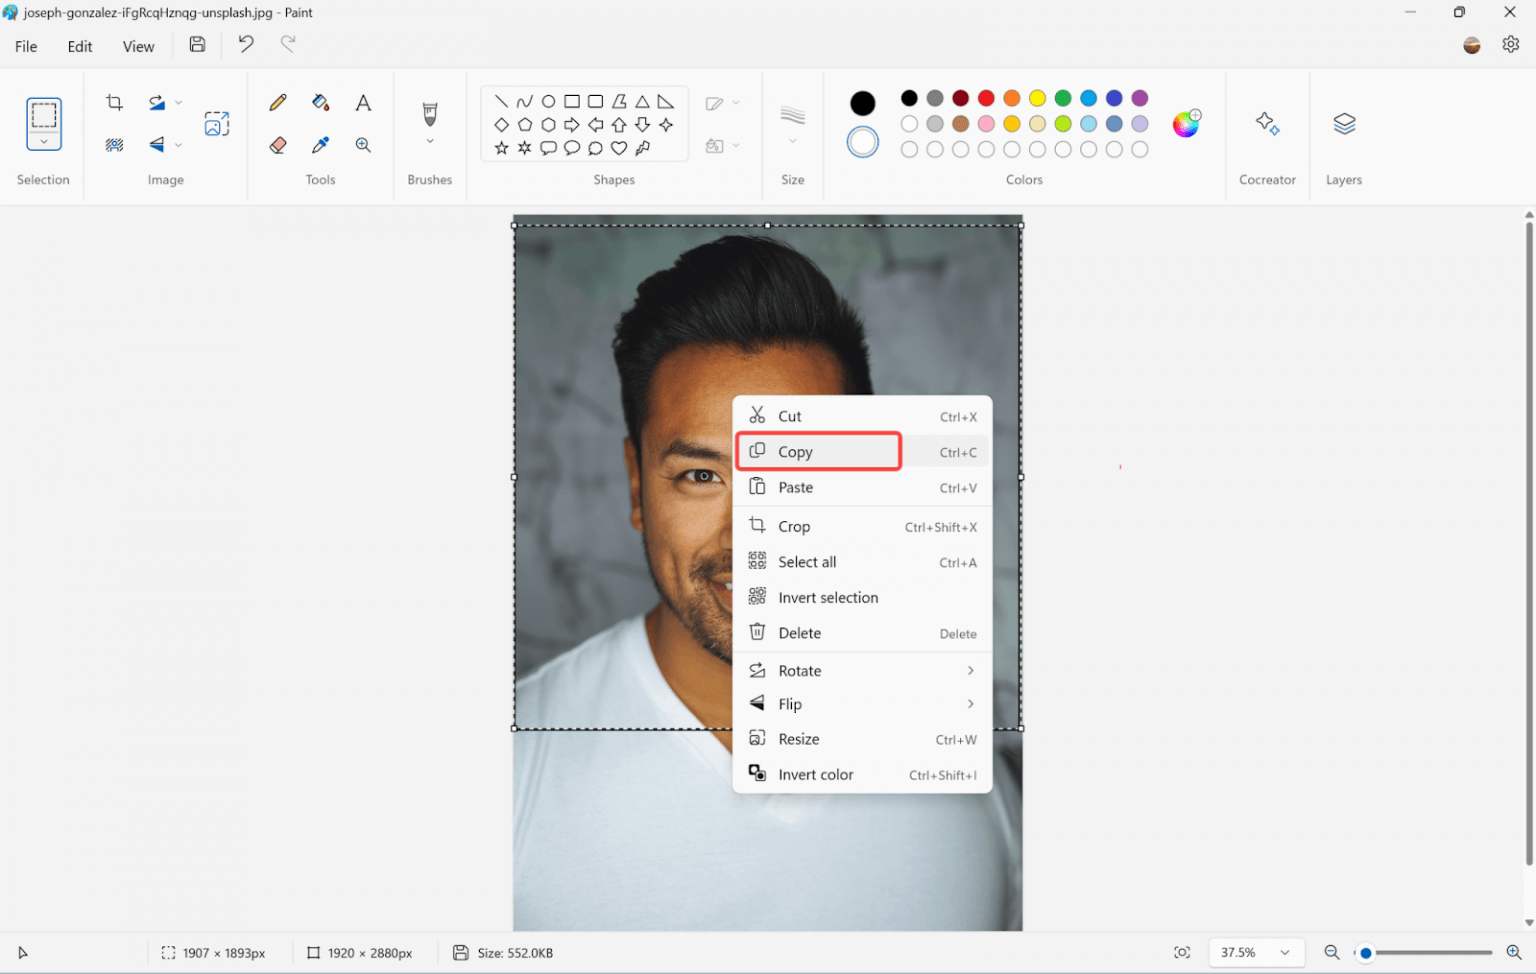Select the Color picker eyedropper tool
1536x974 pixels.
pyautogui.click(x=320, y=145)
